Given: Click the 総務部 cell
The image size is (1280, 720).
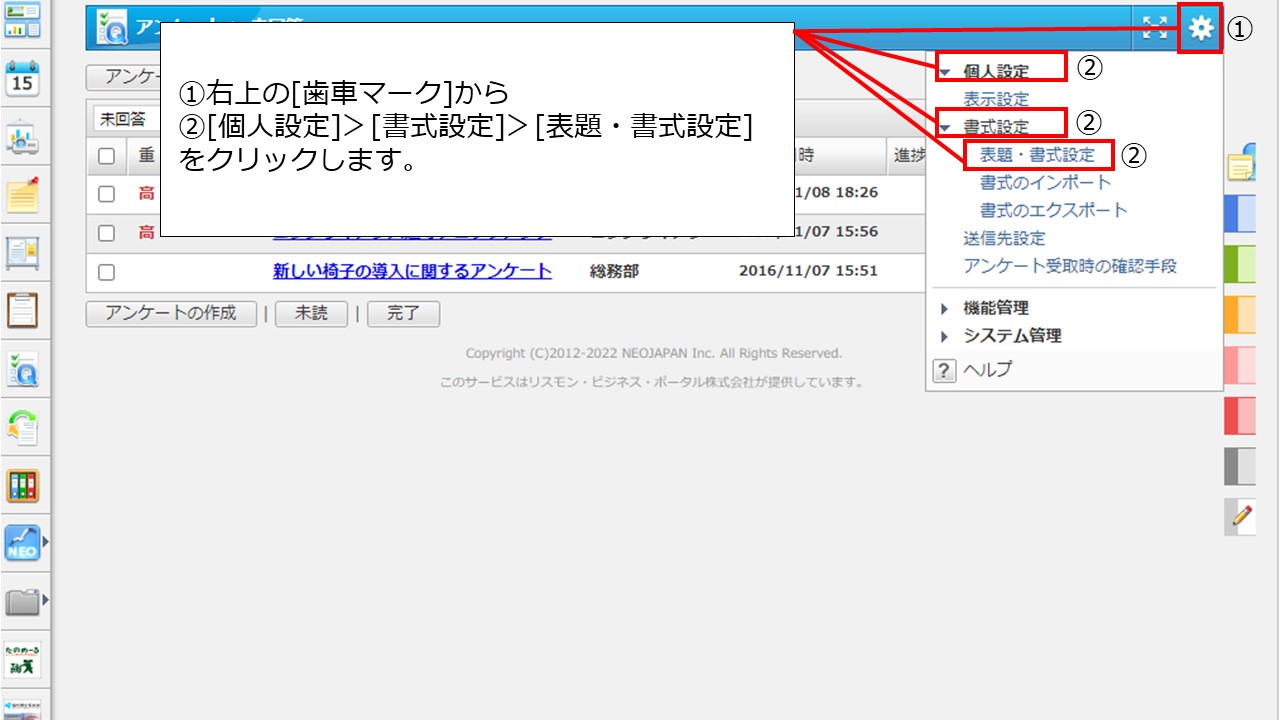Looking at the screenshot, I should [615, 271].
